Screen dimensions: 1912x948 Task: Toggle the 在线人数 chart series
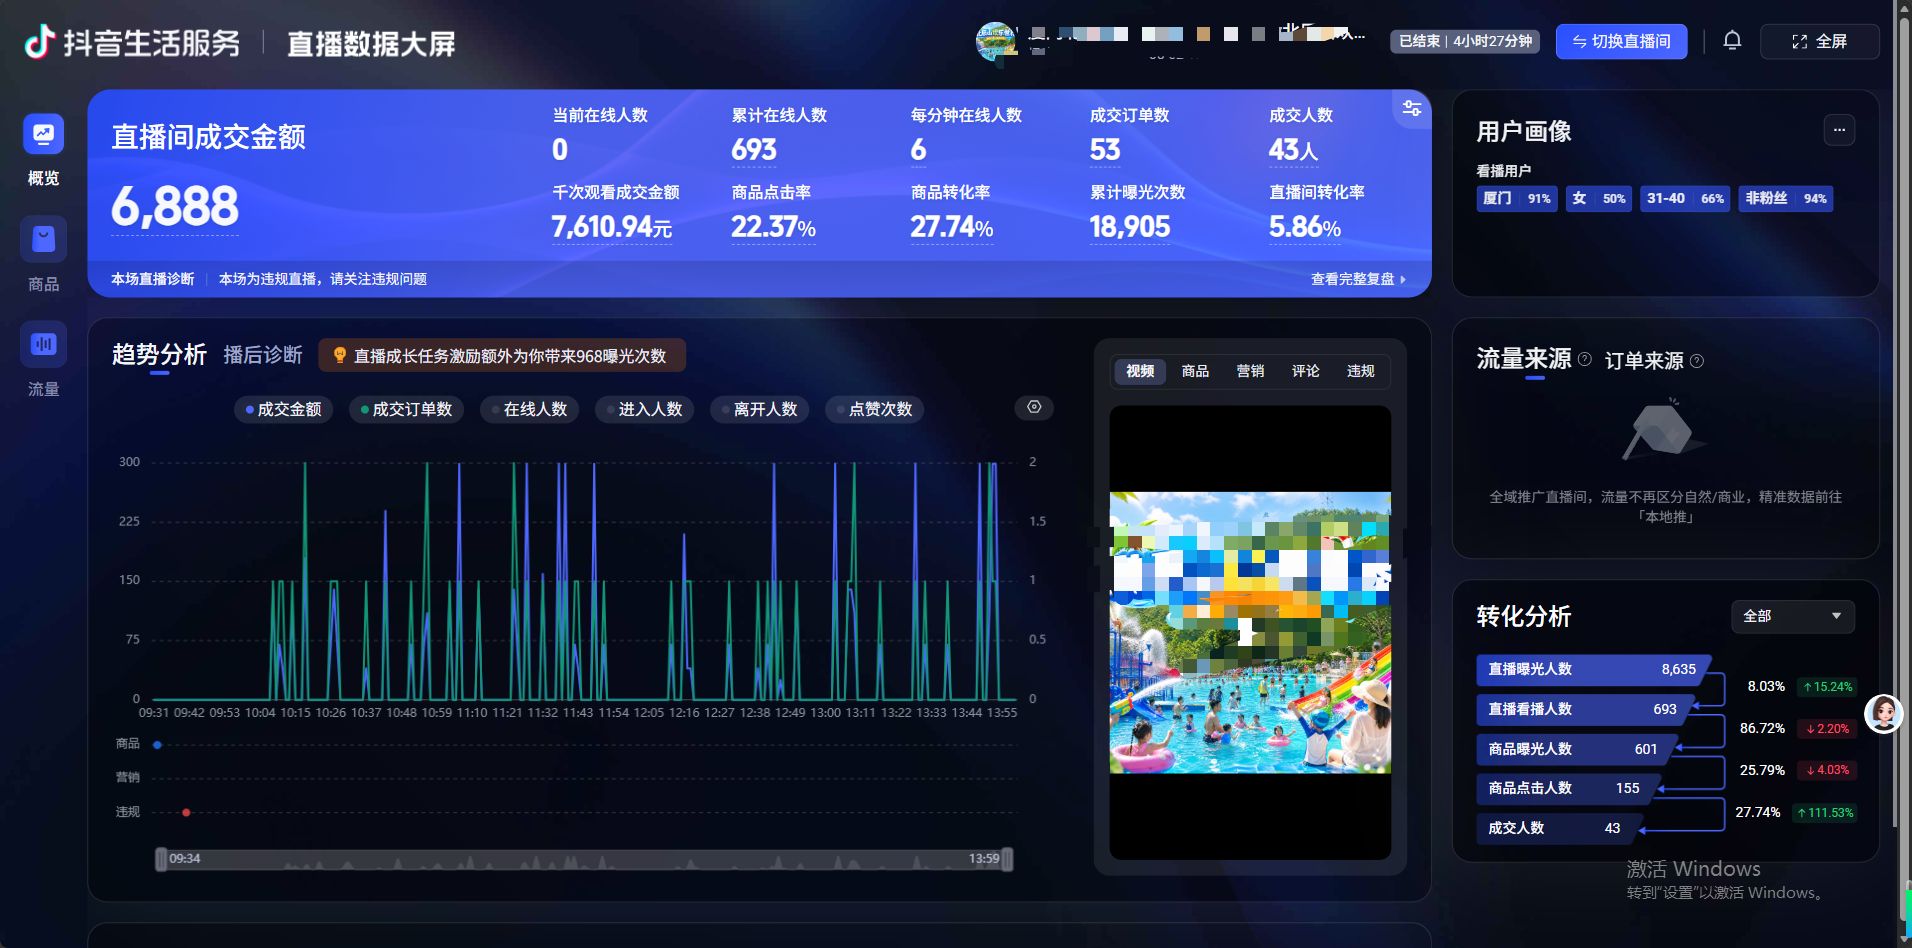(x=529, y=409)
